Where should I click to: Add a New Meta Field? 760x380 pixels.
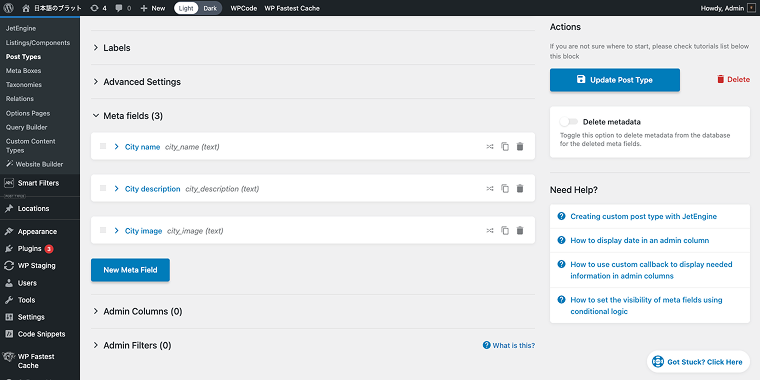(x=130, y=270)
